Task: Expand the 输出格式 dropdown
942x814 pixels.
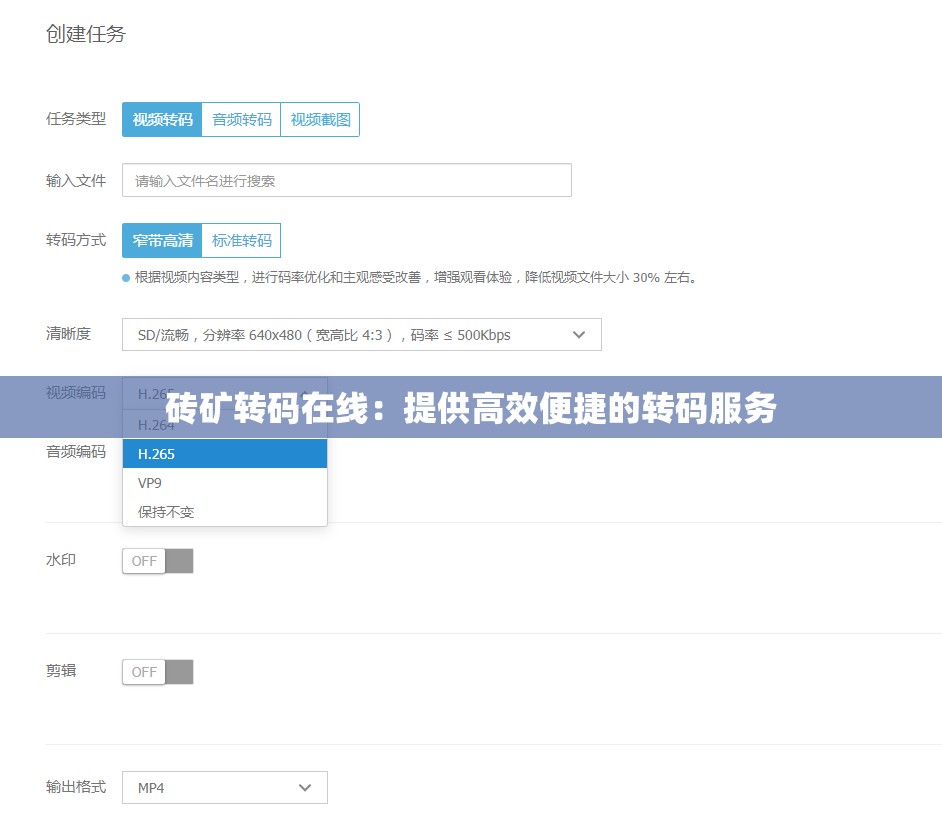Action: coord(224,787)
